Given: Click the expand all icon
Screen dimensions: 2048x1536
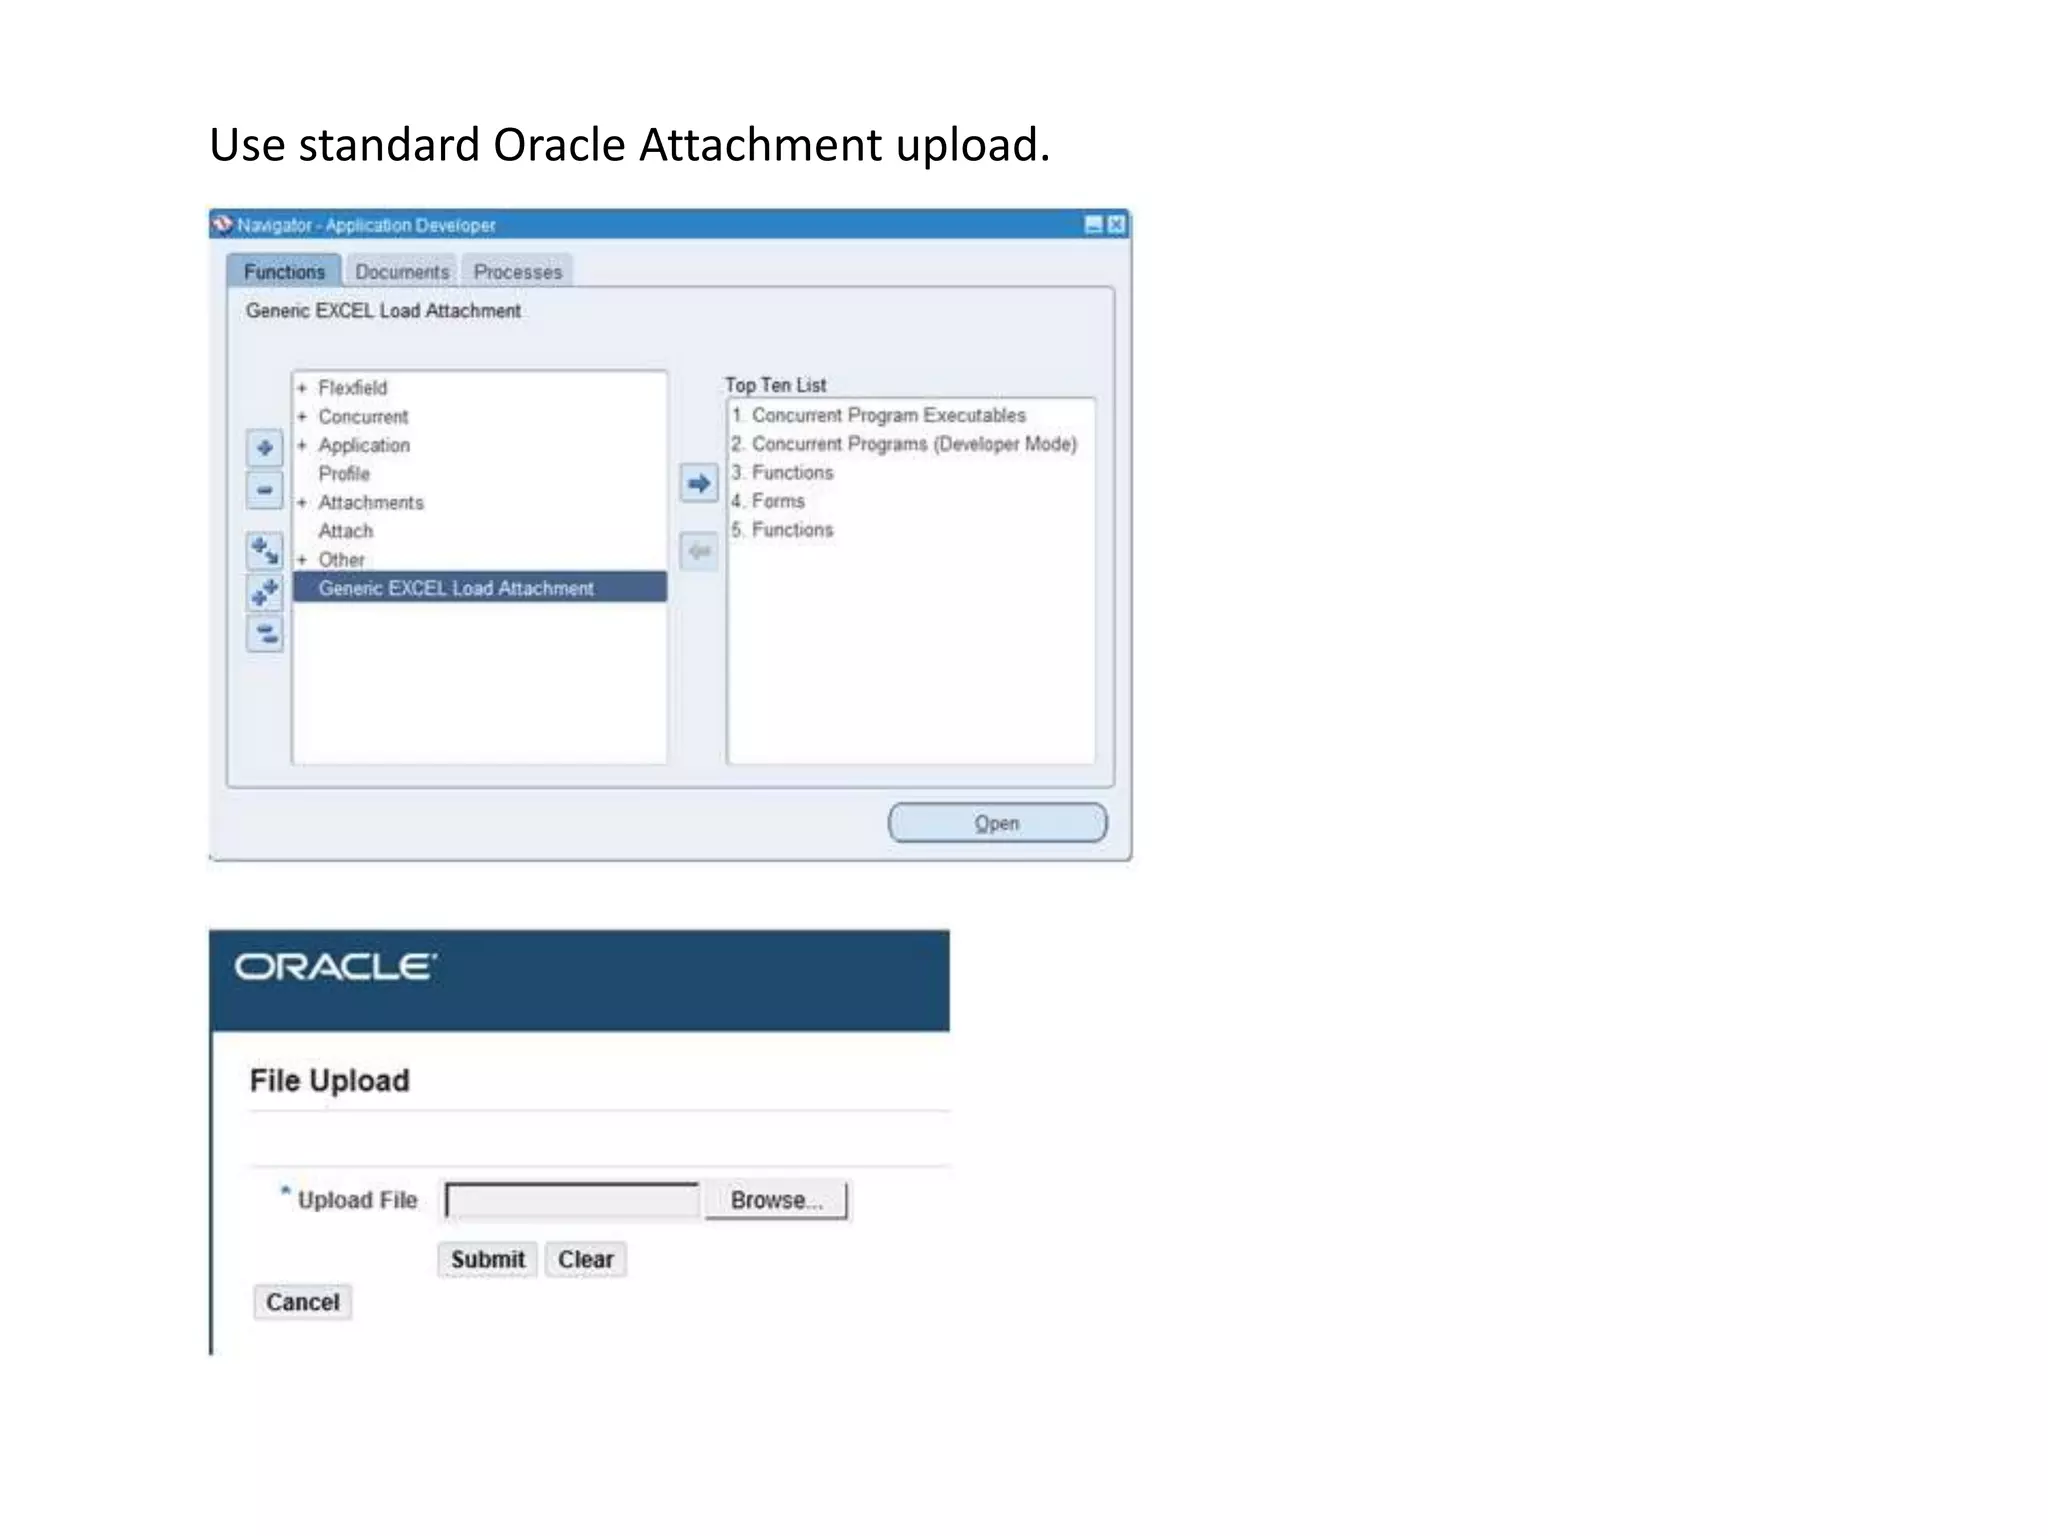Looking at the screenshot, I should (x=265, y=592).
